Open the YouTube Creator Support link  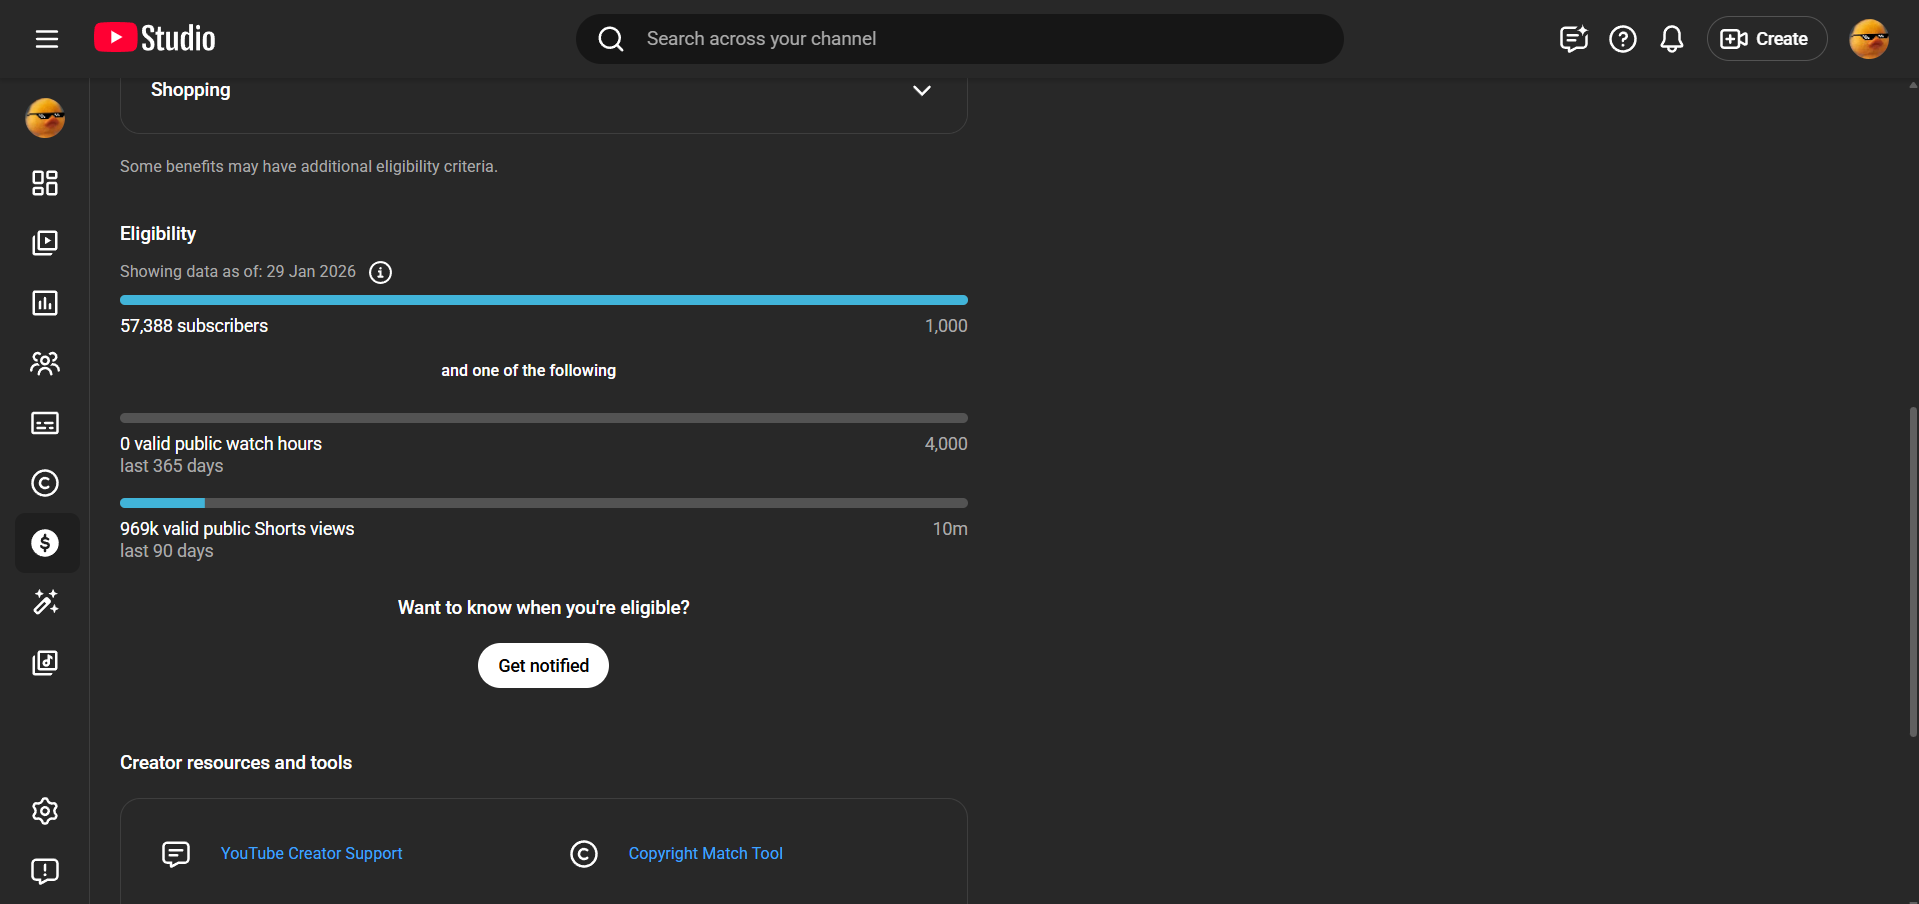(x=311, y=854)
